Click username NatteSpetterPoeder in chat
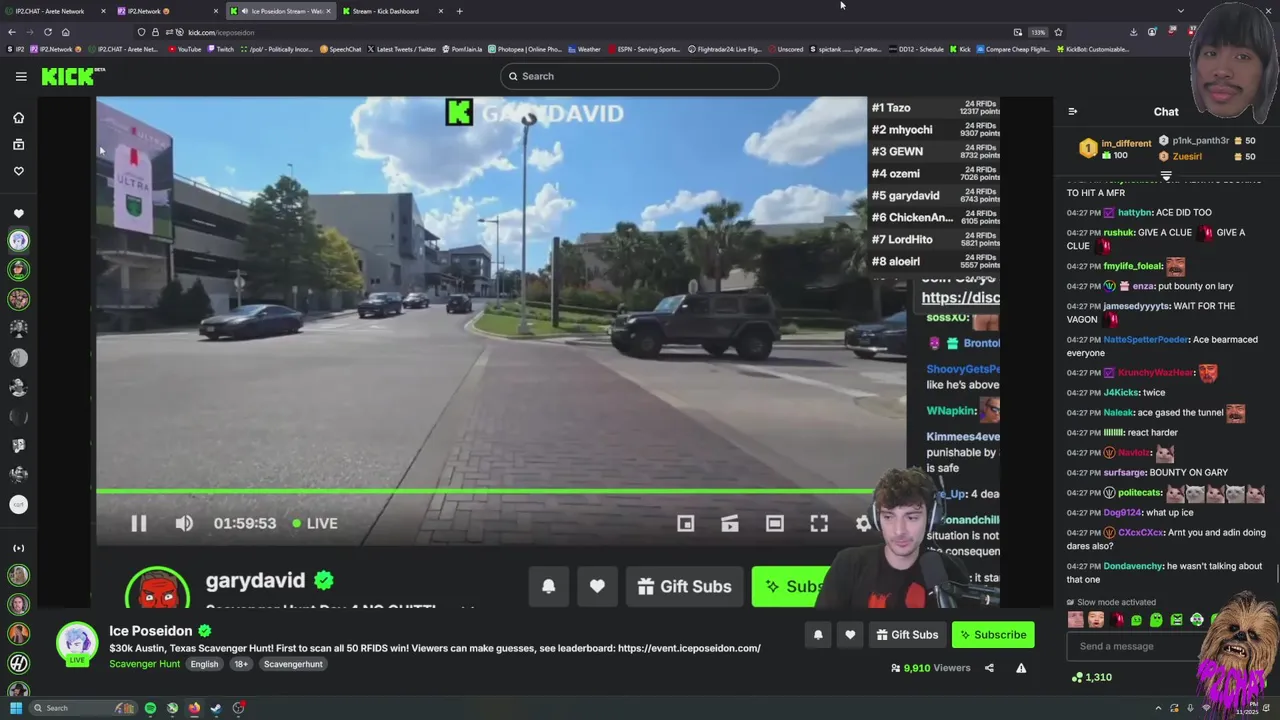 (1146, 340)
